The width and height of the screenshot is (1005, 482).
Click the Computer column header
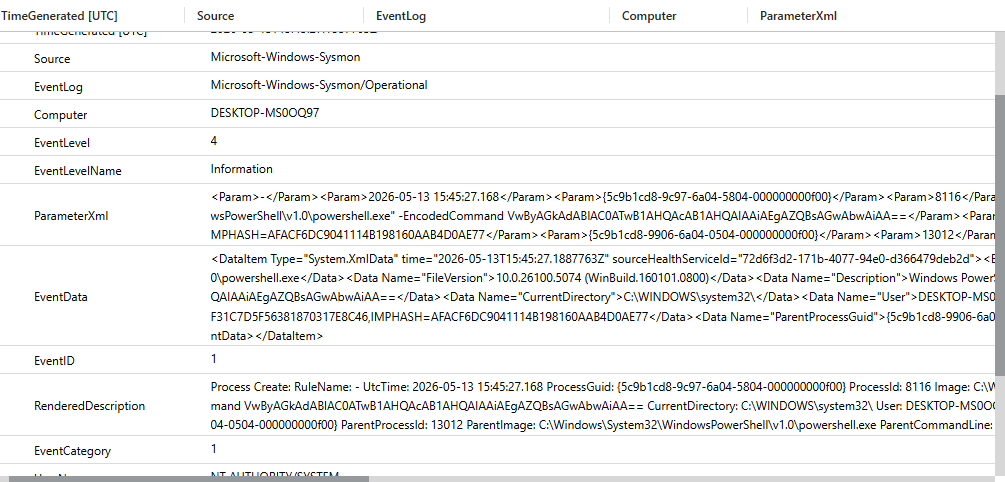pos(649,16)
